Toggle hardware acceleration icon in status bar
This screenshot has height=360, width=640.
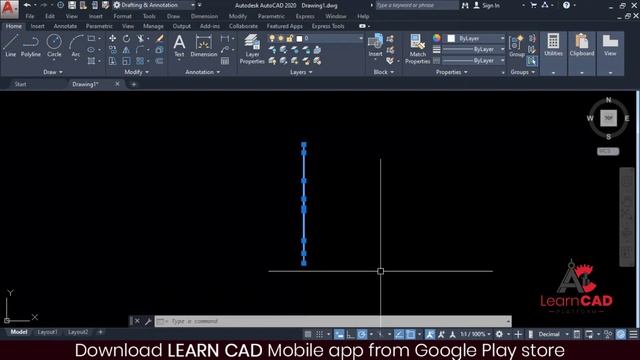click(621, 334)
